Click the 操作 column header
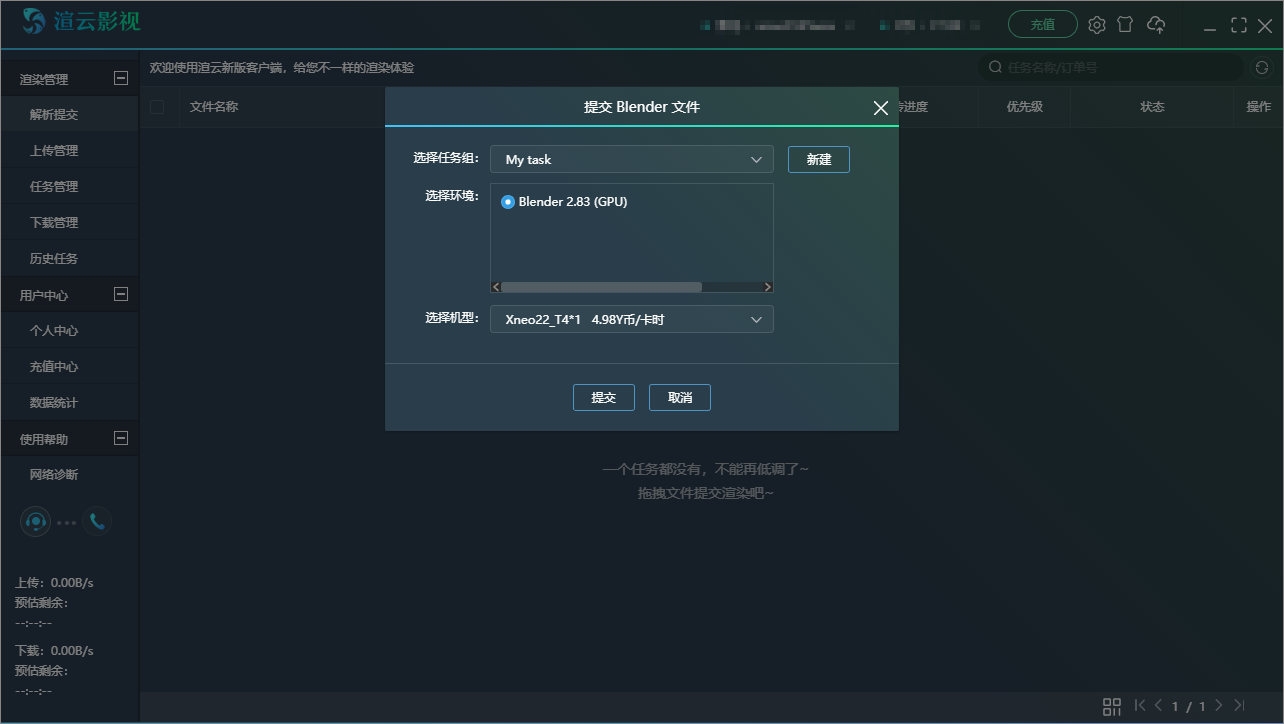This screenshot has height=724, width=1284. tap(1259, 107)
